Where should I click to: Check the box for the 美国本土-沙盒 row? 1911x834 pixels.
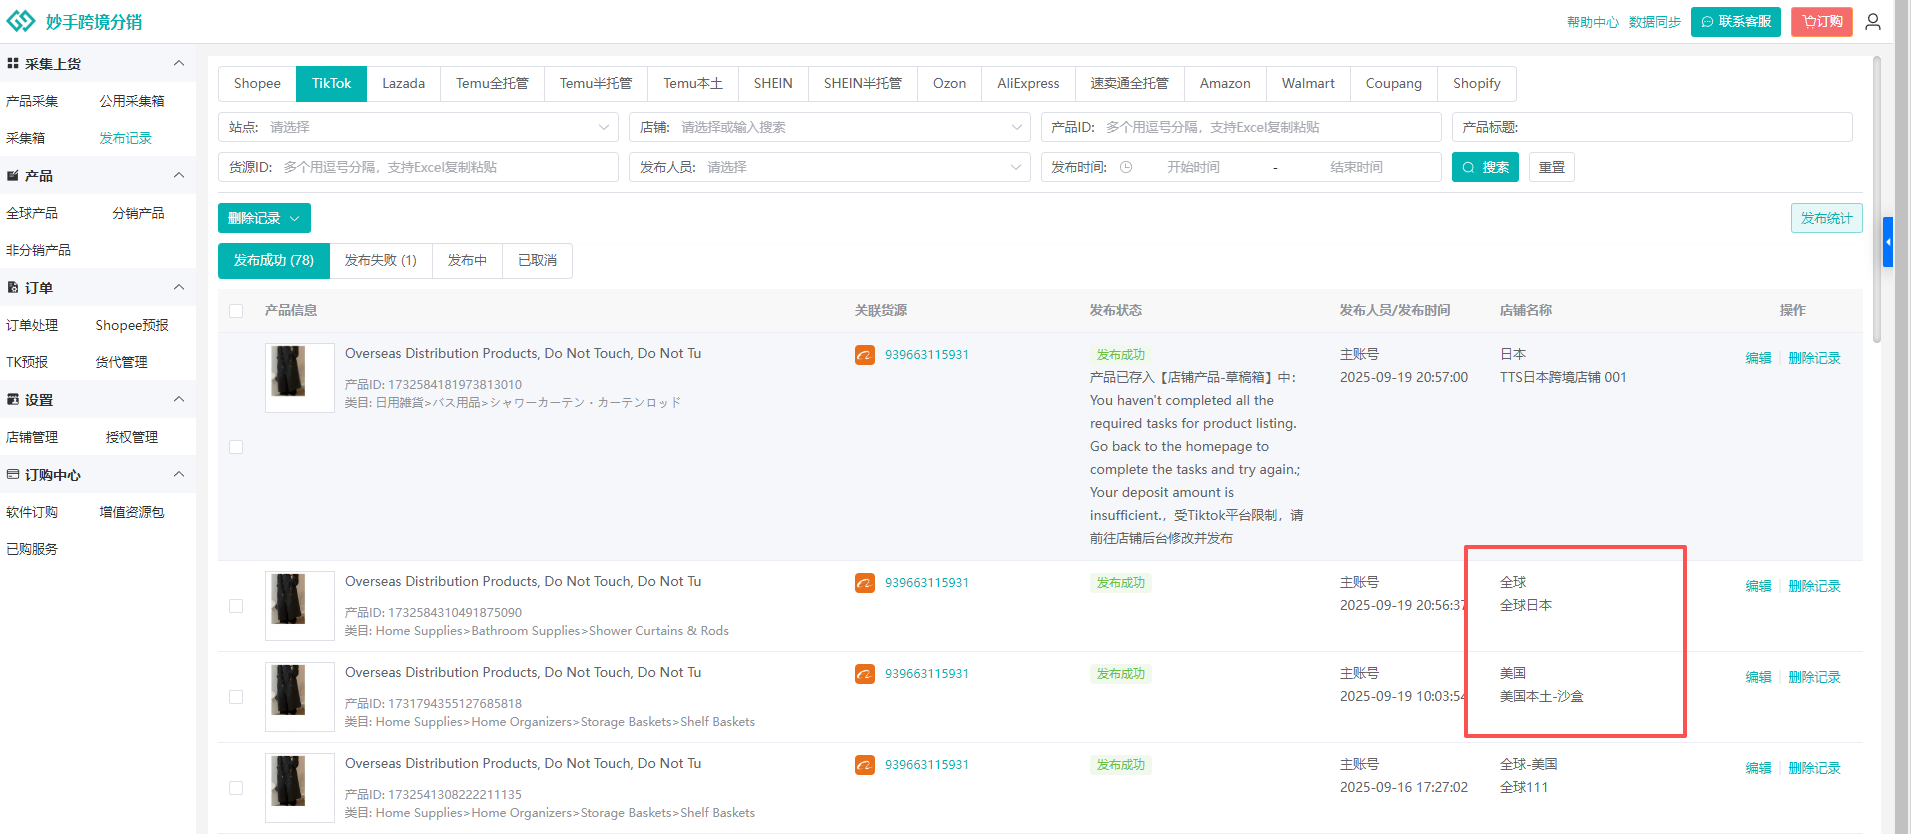point(236,697)
